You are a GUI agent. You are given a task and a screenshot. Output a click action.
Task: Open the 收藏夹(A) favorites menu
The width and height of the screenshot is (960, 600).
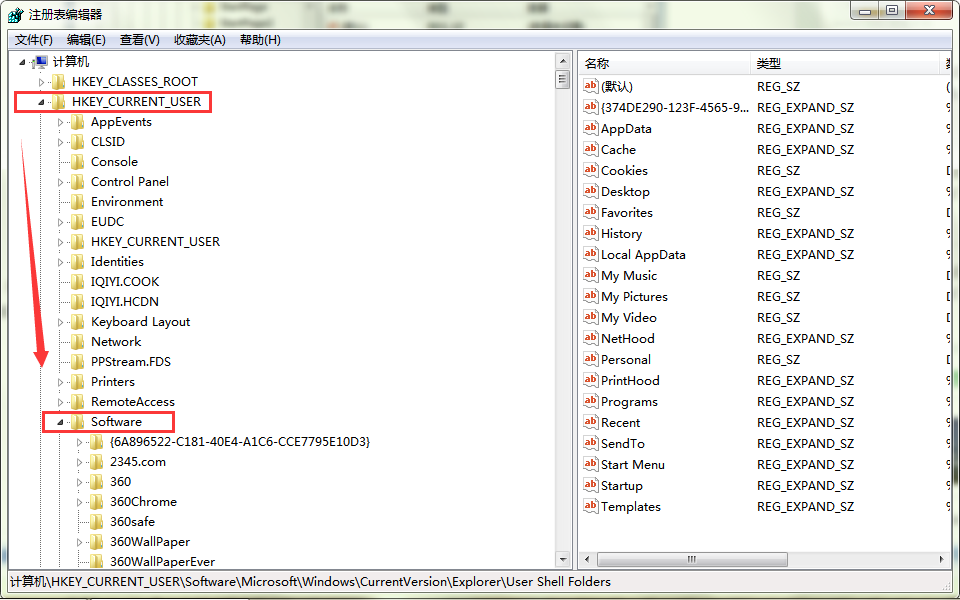pyautogui.click(x=199, y=40)
